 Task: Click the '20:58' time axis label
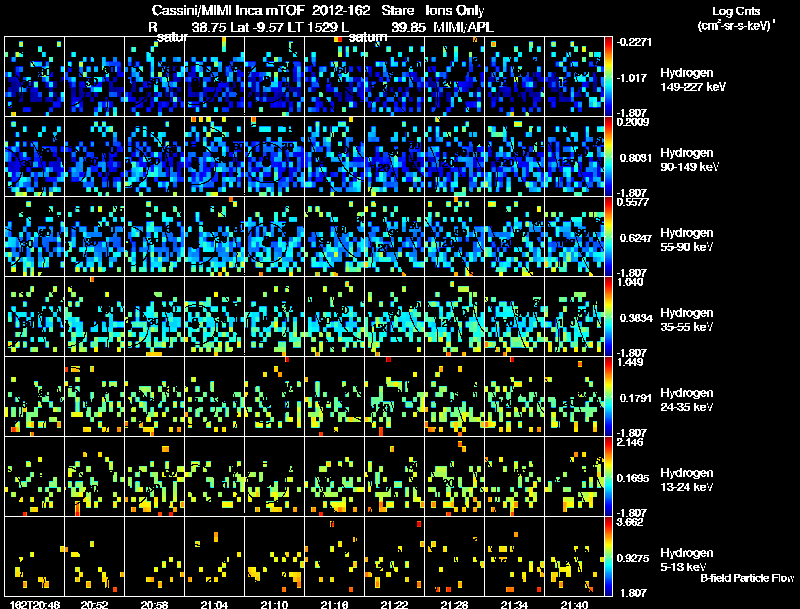click(x=155, y=605)
